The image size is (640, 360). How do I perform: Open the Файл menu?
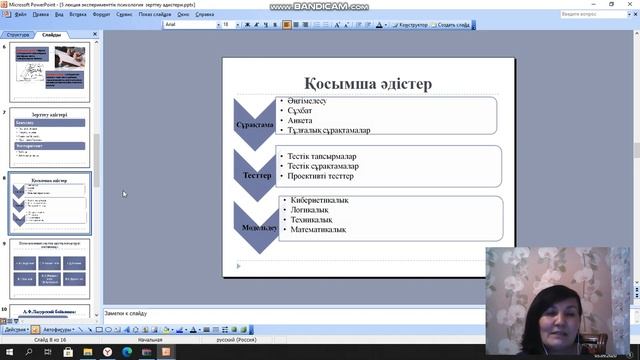pos(20,14)
